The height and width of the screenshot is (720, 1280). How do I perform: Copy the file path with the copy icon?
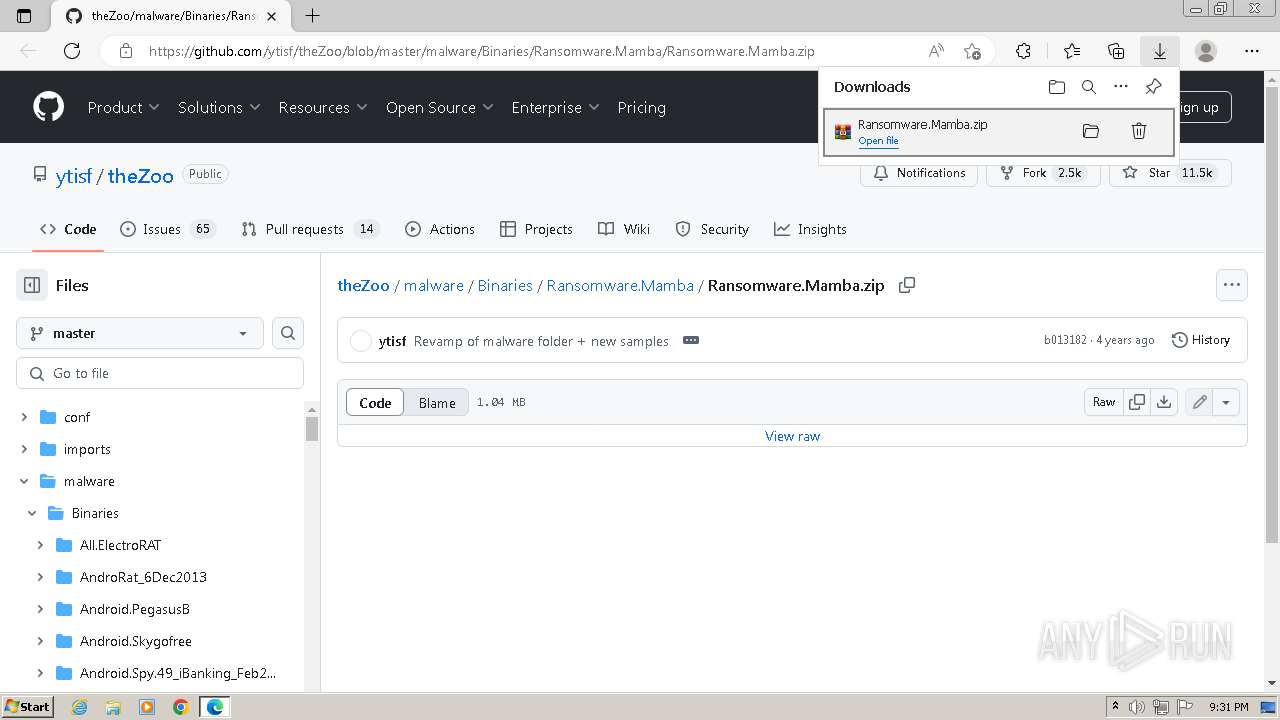point(907,285)
